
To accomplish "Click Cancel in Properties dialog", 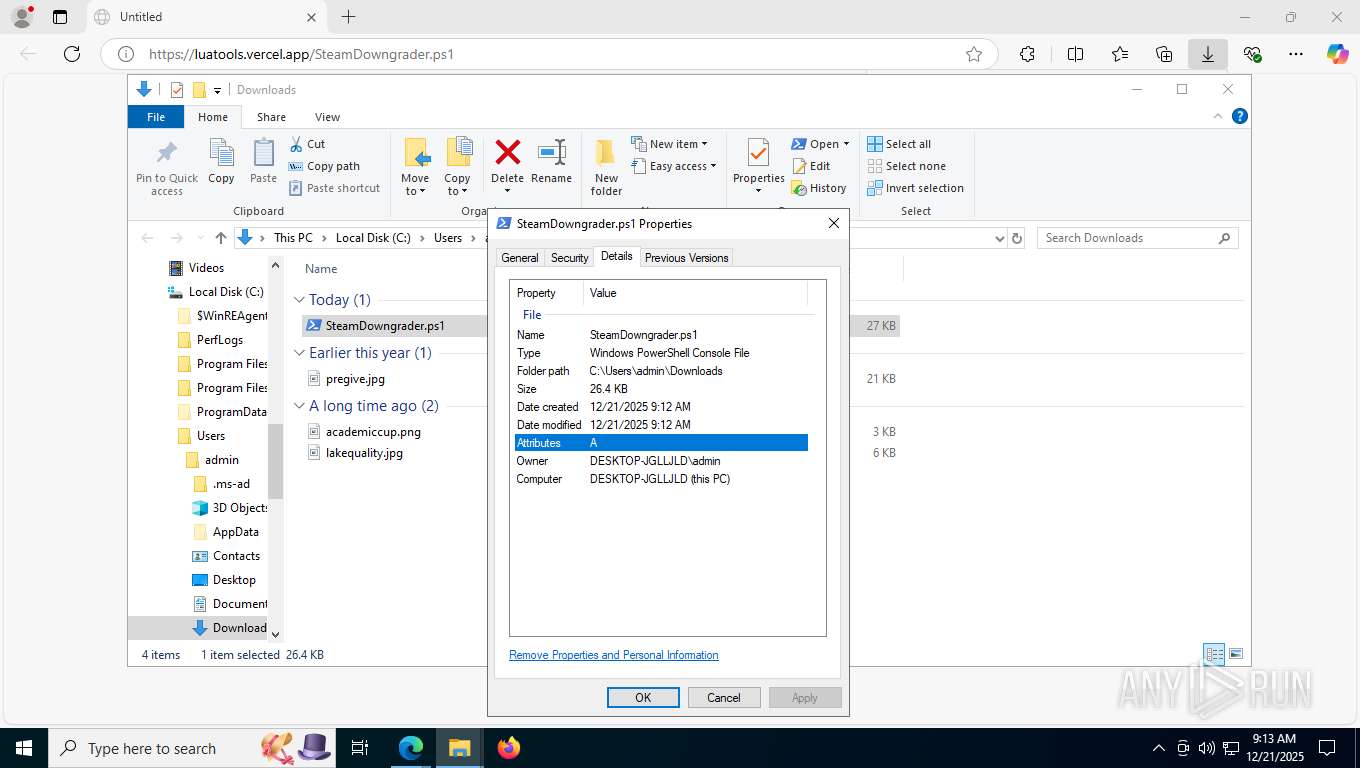I will pyautogui.click(x=724, y=698).
